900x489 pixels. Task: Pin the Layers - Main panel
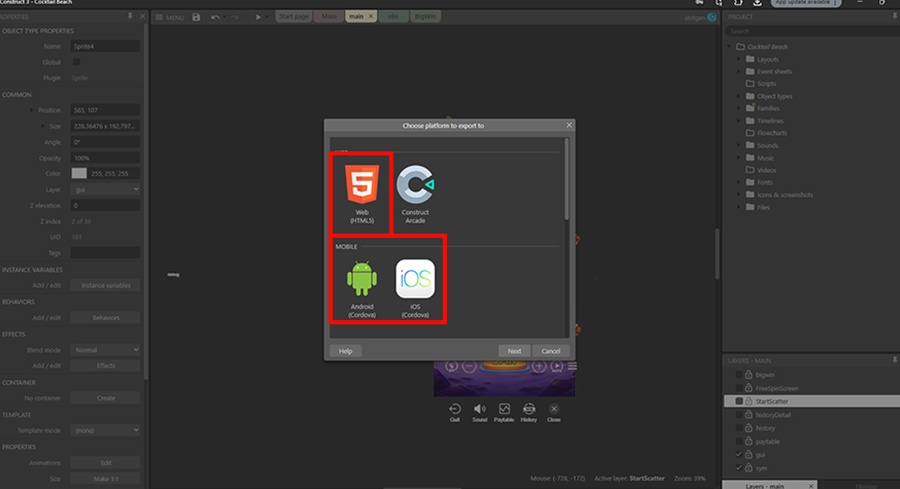[894, 360]
